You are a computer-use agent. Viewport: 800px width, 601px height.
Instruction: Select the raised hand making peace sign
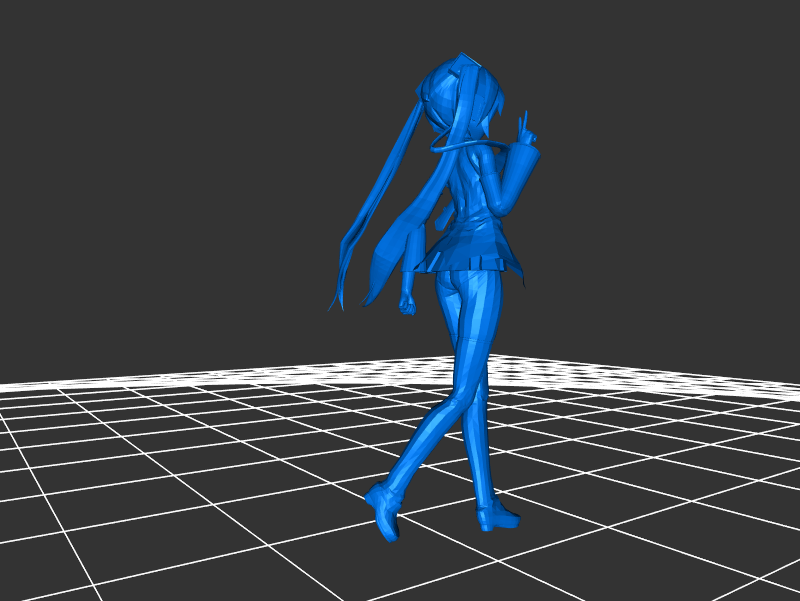pyautogui.click(x=523, y=130)
